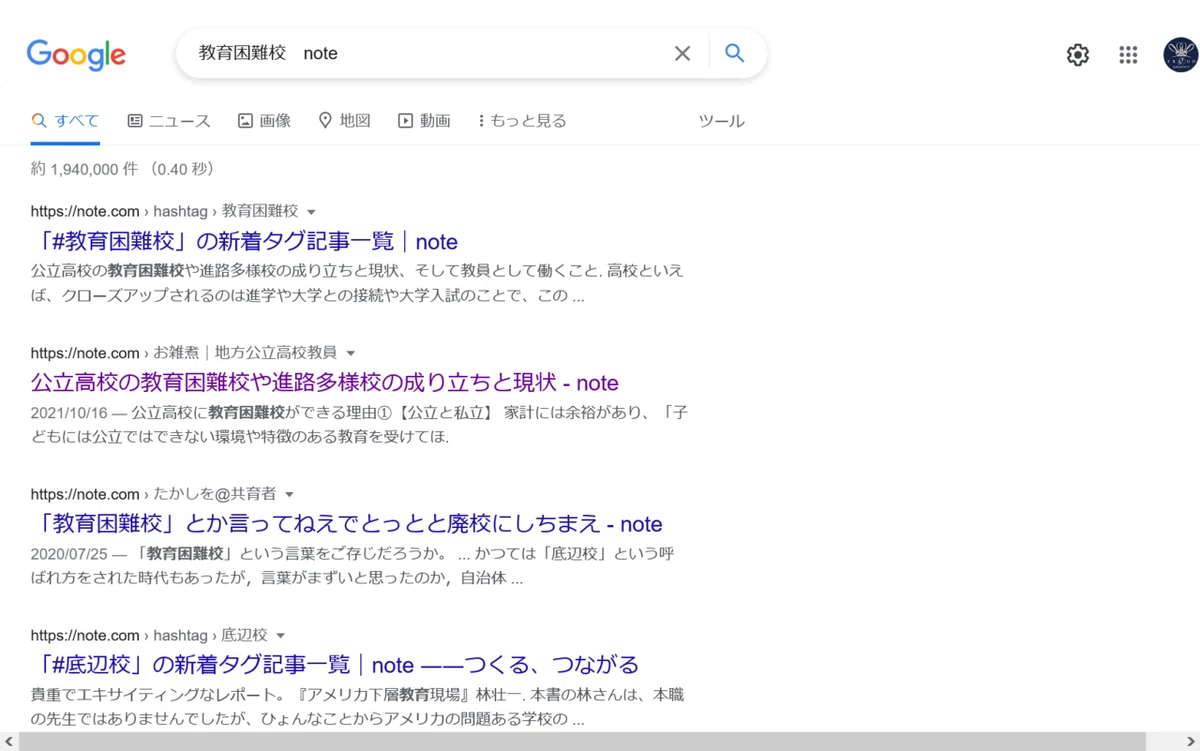1200x751 pixels.
Task: Click the Google logo
Action: [76, 54]
